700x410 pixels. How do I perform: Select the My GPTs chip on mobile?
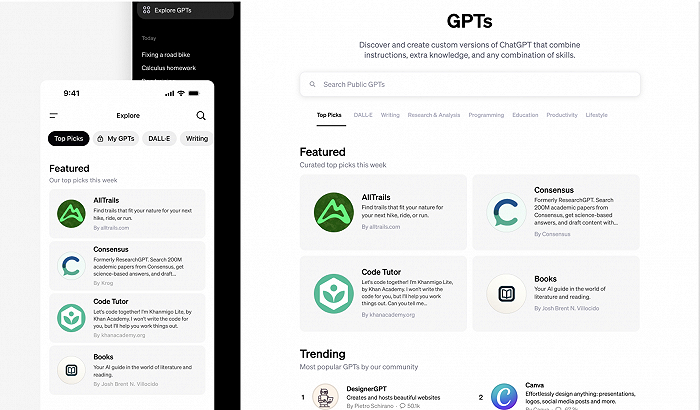coord(116,138)
